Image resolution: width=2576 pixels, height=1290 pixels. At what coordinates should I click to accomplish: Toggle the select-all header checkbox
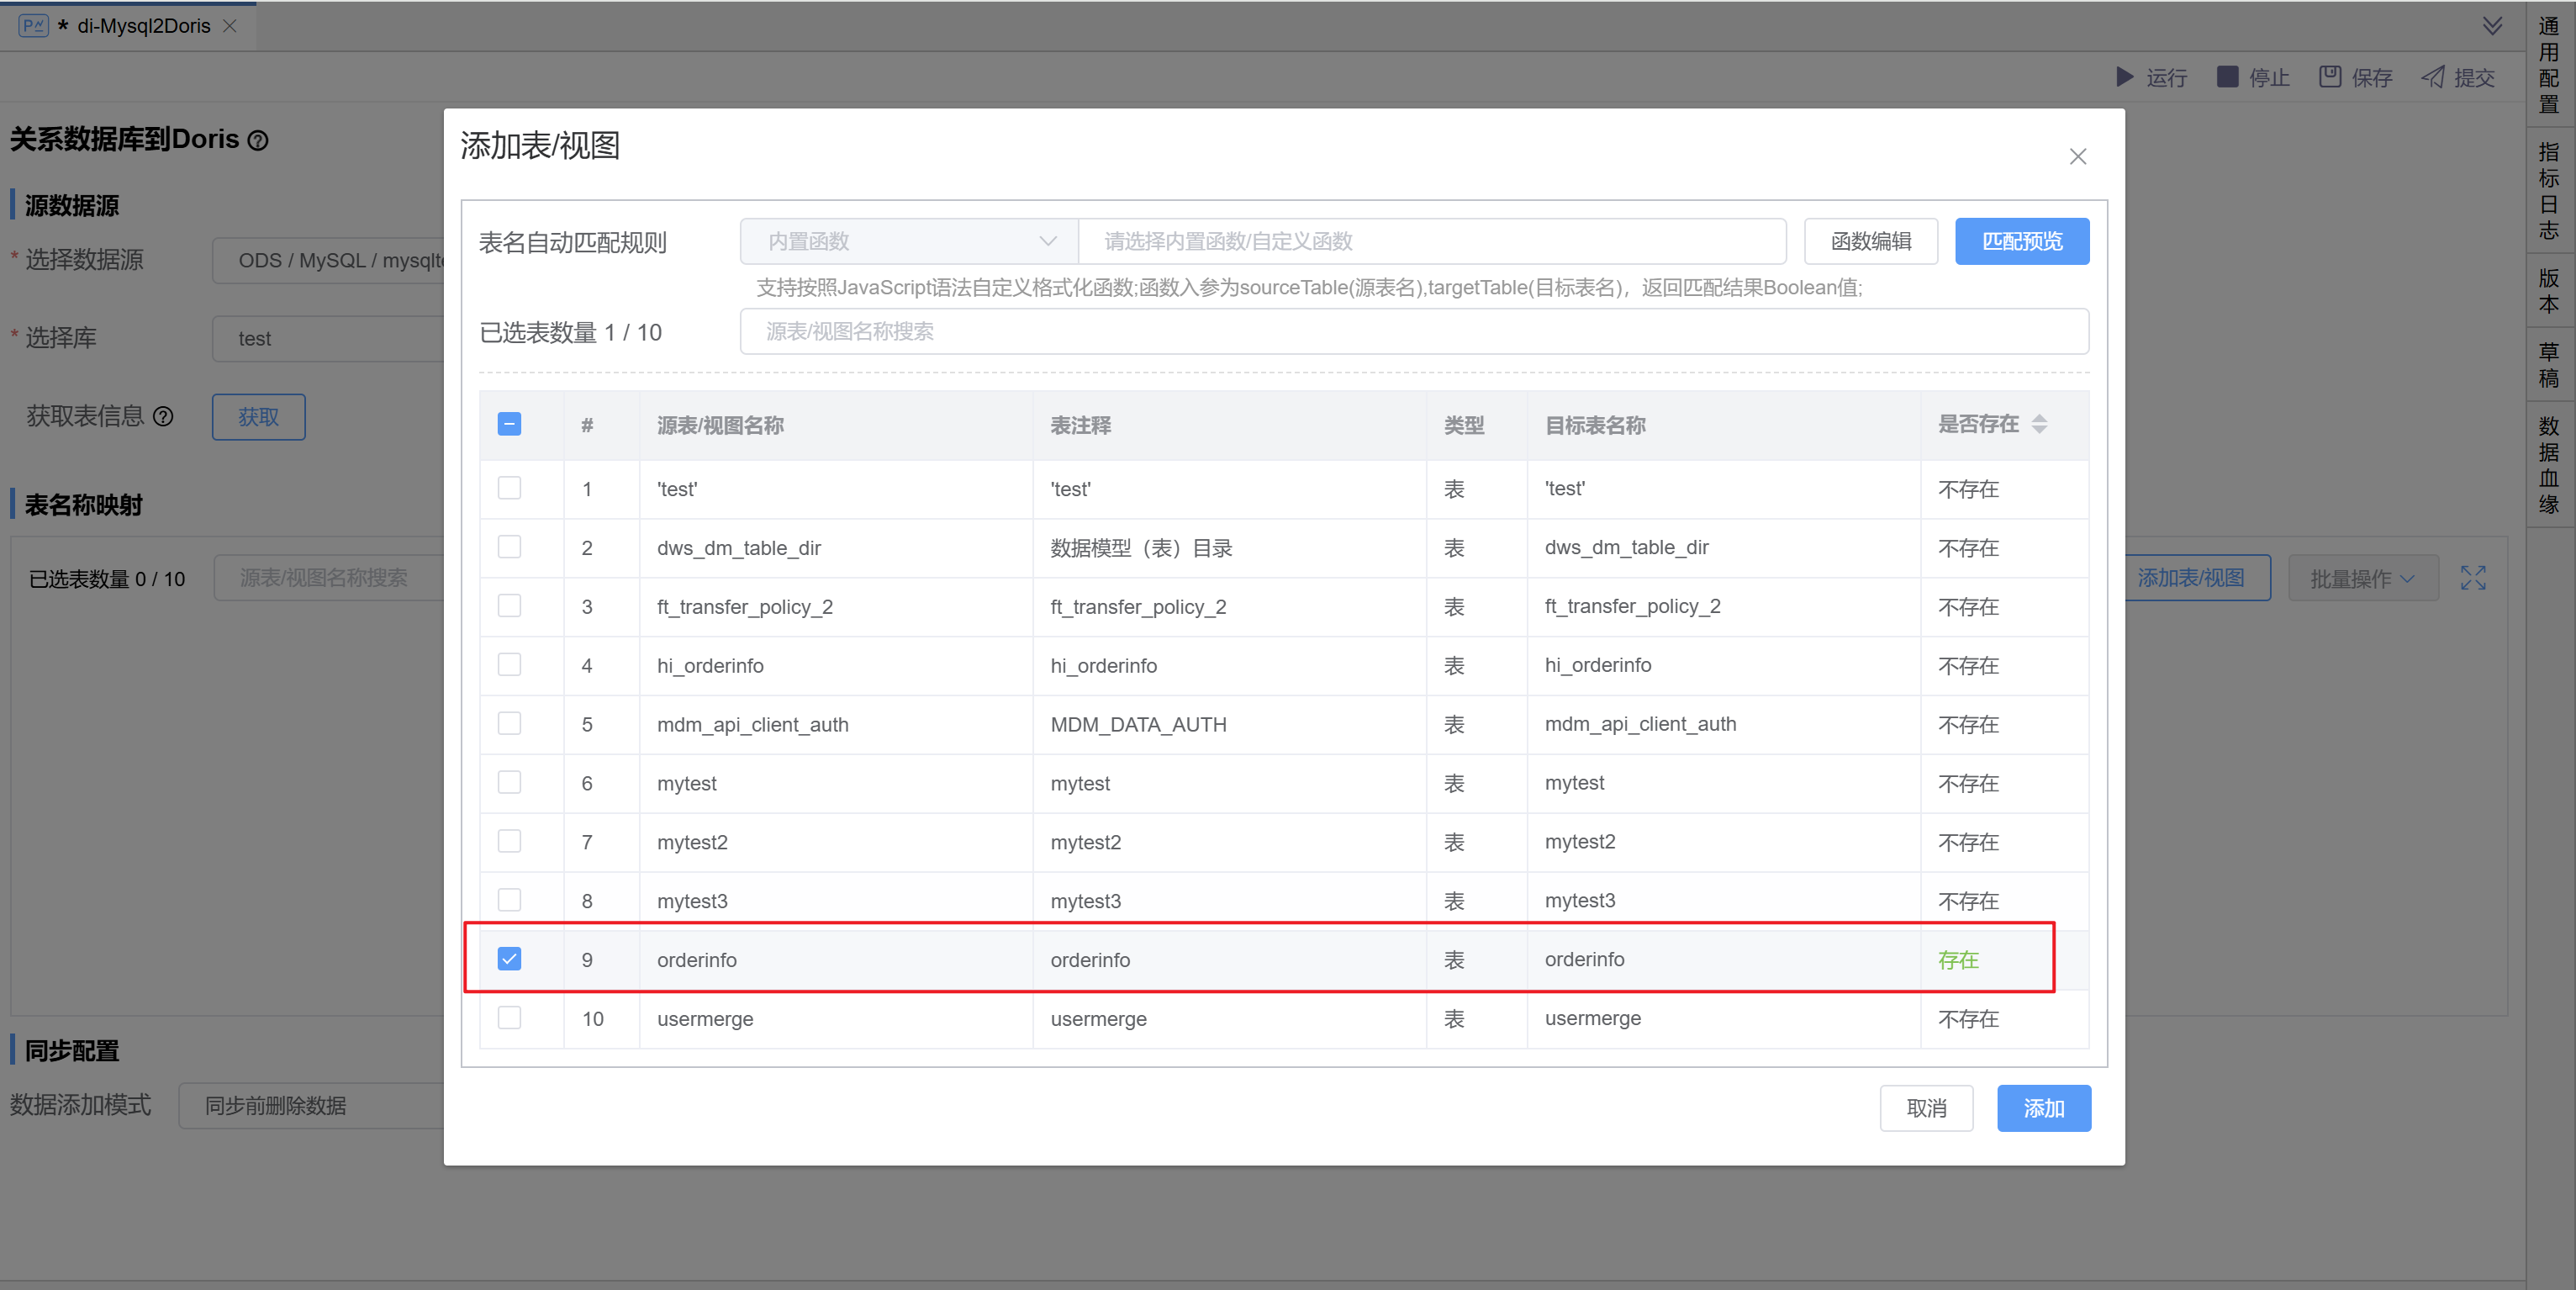tap(509, 424)
